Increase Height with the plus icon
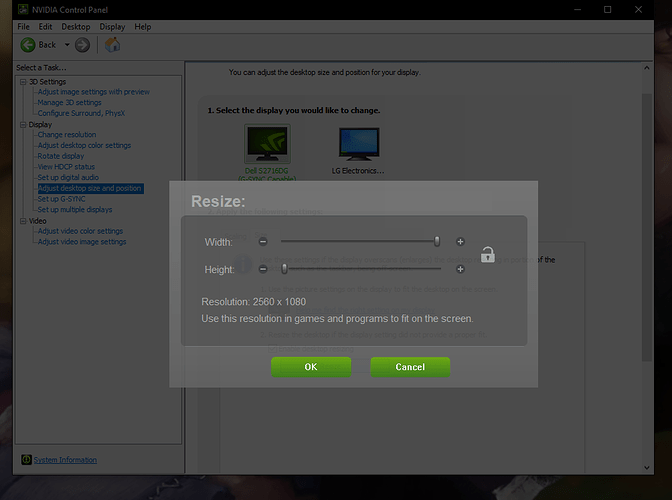 [460, 269]
